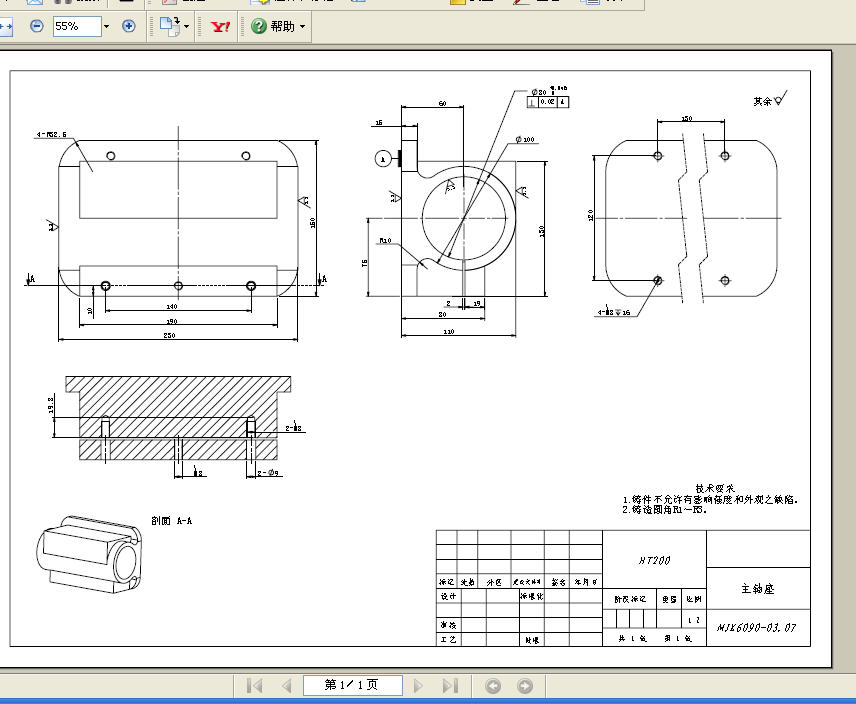Click the 110 dimension under the side view
The height and width of the screenshot is (704, 856).
(x=448, y=331)
